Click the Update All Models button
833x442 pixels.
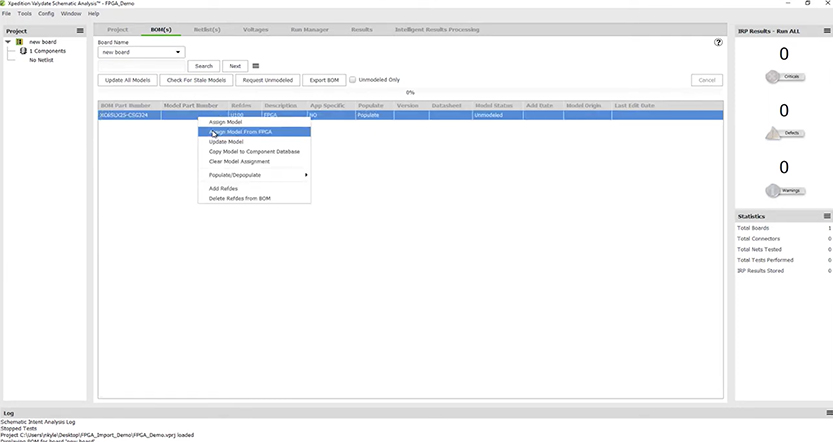pyautogui.click(x=128, y=80)
